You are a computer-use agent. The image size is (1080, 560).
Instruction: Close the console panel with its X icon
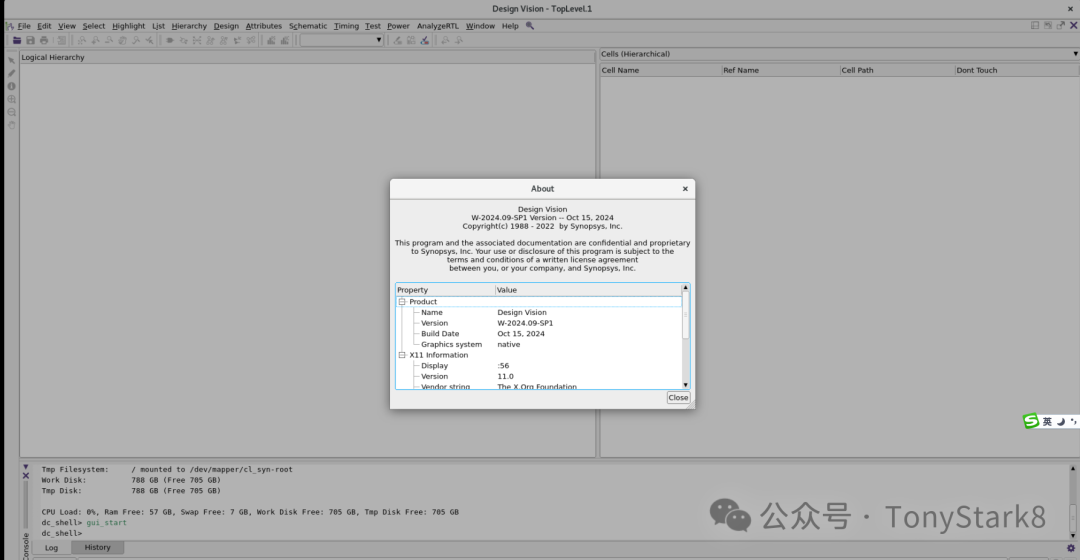[25, 476]
